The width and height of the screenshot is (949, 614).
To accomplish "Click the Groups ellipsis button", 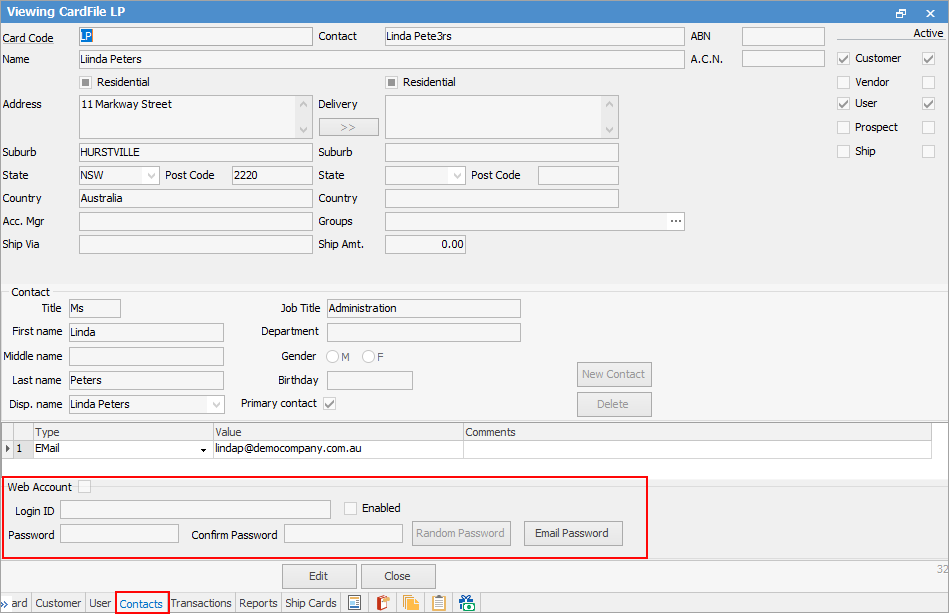I will (676, 221).
